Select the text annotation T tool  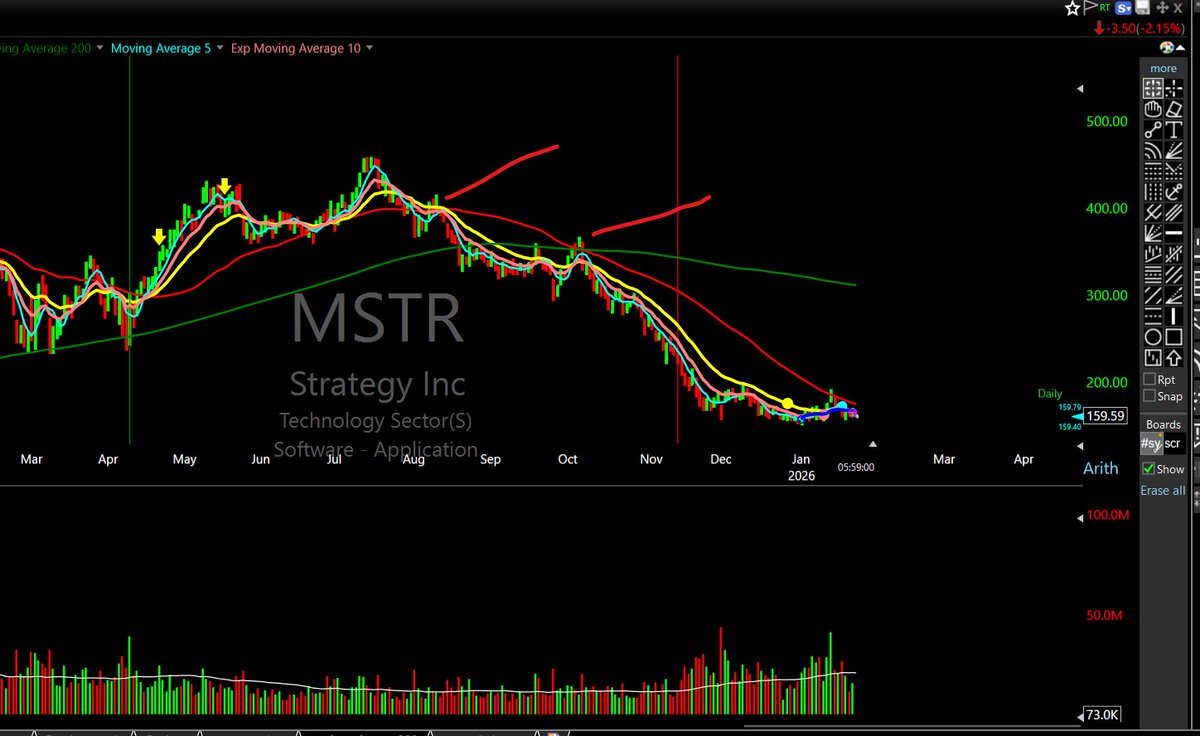coord(1174,129)
